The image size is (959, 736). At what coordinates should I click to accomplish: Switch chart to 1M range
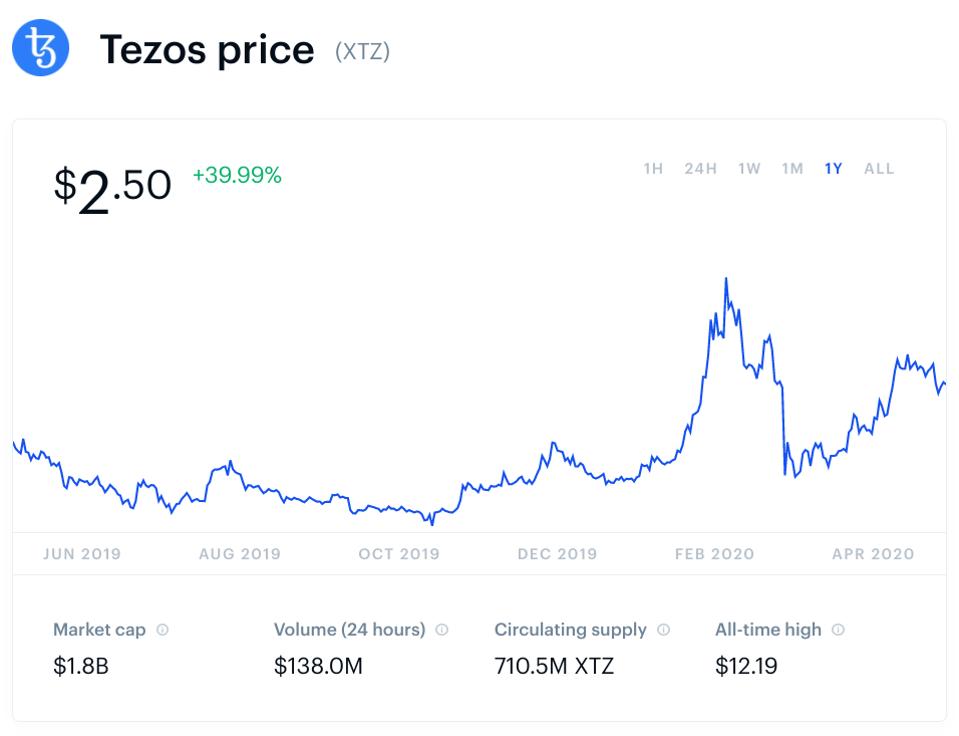point(792,169)
